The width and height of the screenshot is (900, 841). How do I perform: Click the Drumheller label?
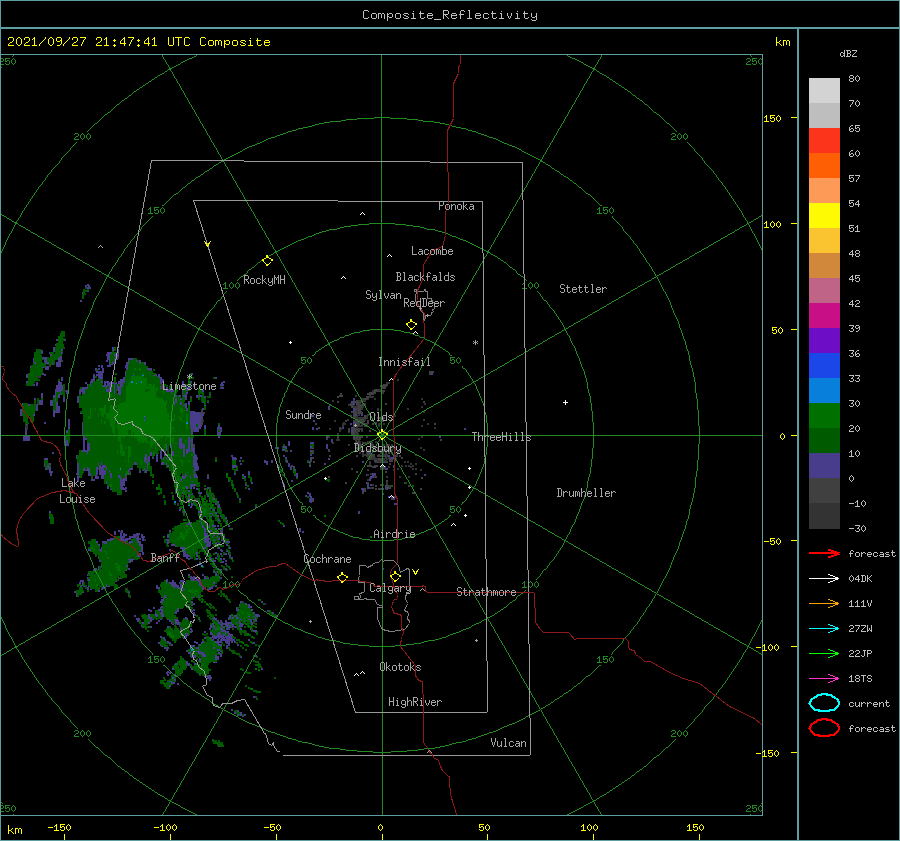(x=586, y=493)
